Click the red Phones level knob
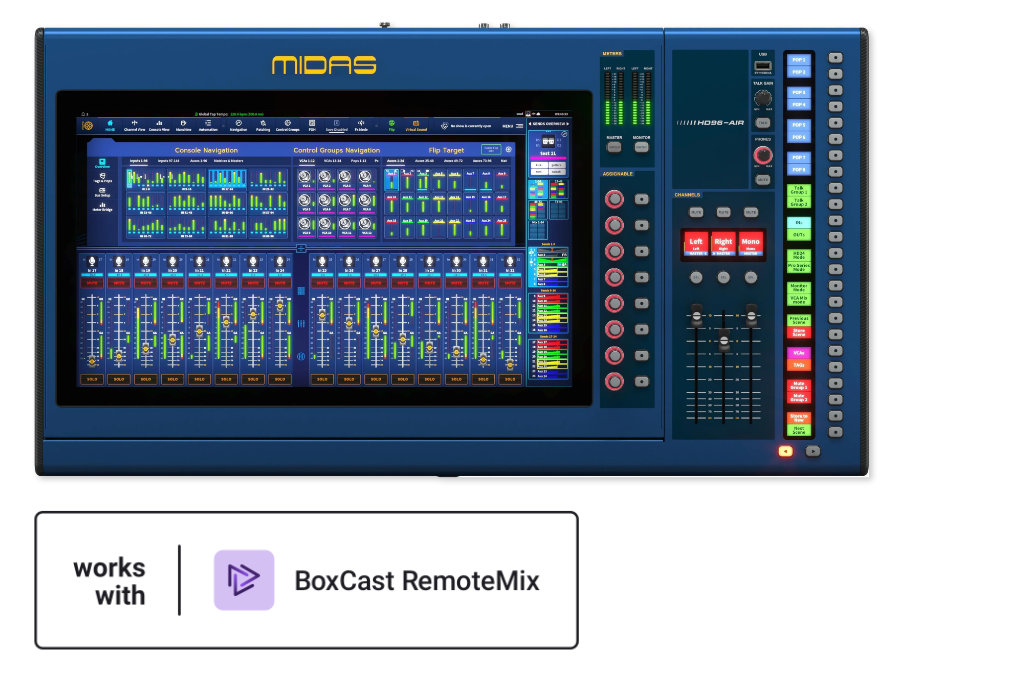Screen dimensions: 1024x675 coord(763,155)
